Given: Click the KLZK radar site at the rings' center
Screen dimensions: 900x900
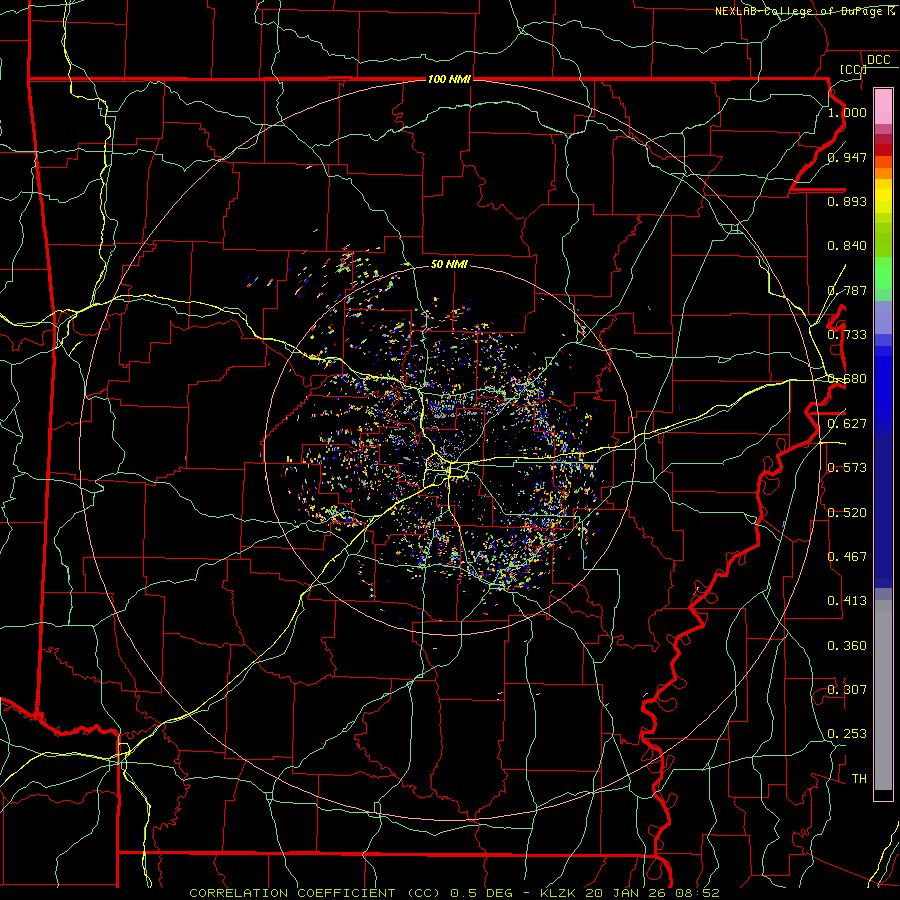Looking at the screenshot, I should [x=449, y=450].
